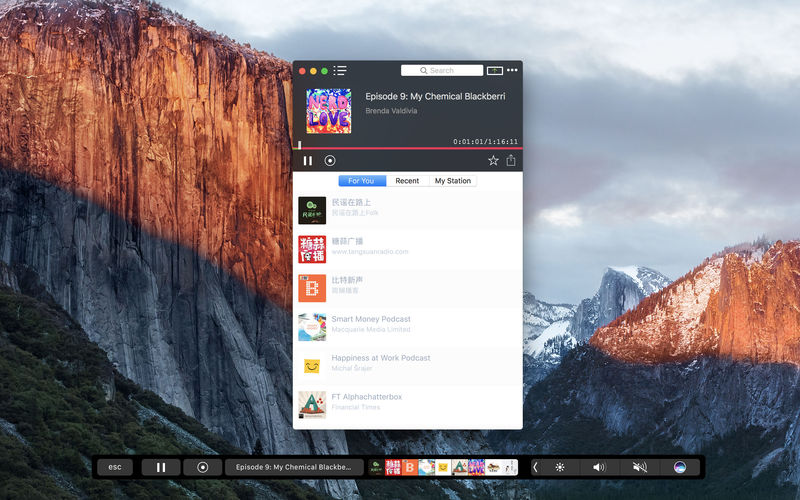Open the three-dots more menu
Viewport: 800px width, 500px height.
point(512,70)
